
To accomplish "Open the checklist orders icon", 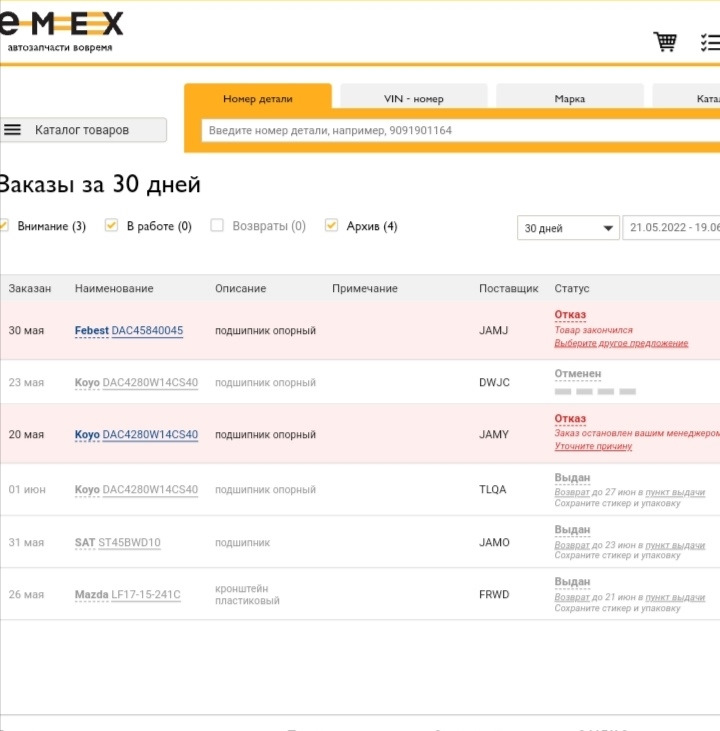I will tap(710, 42).
